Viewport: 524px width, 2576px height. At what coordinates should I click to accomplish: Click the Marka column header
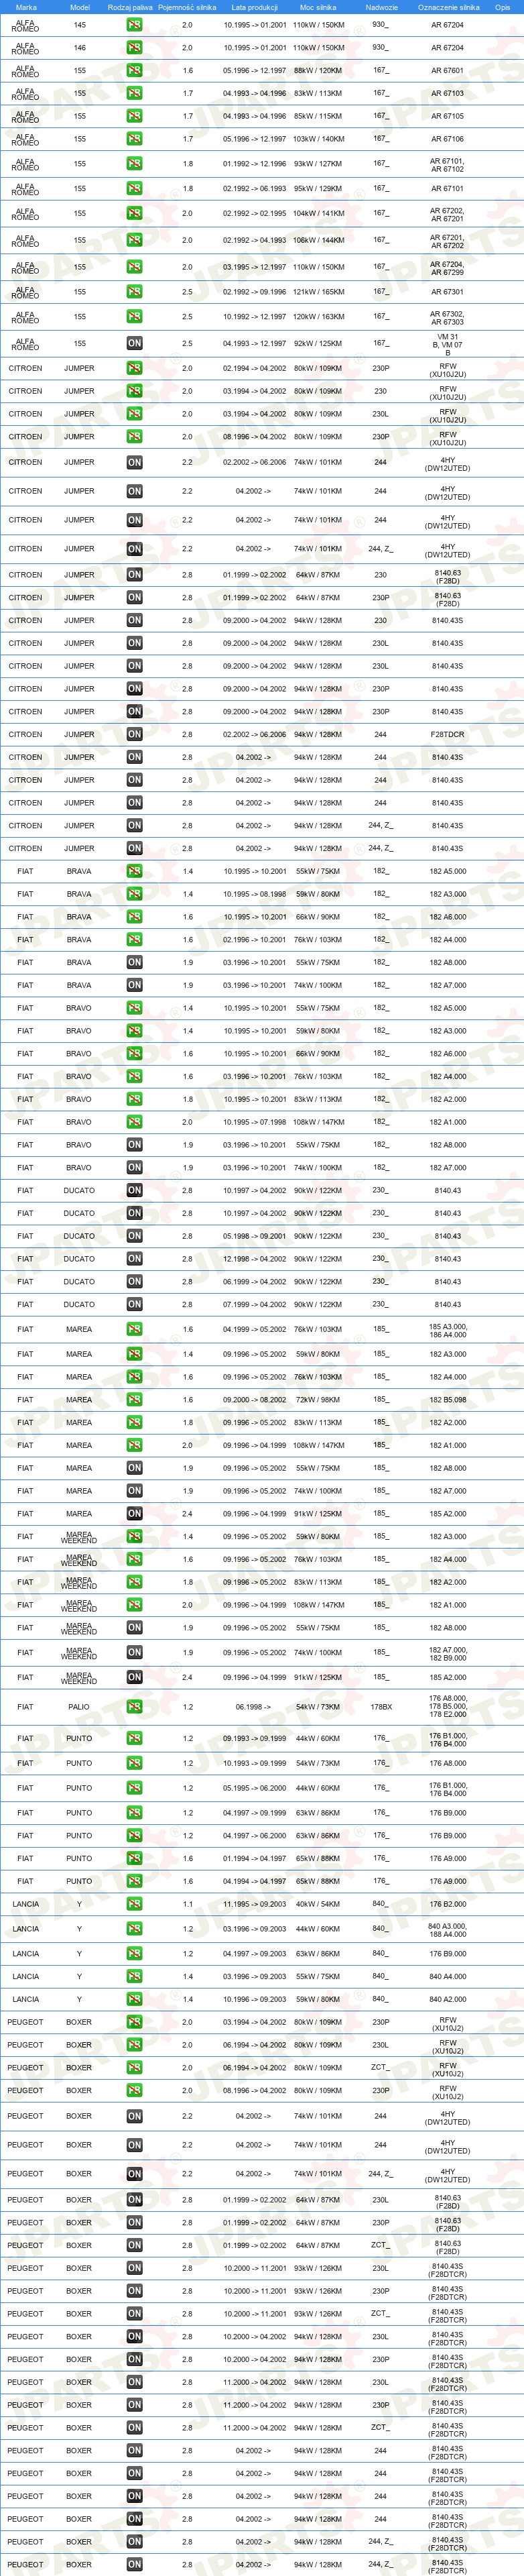[x=26, y=7]
